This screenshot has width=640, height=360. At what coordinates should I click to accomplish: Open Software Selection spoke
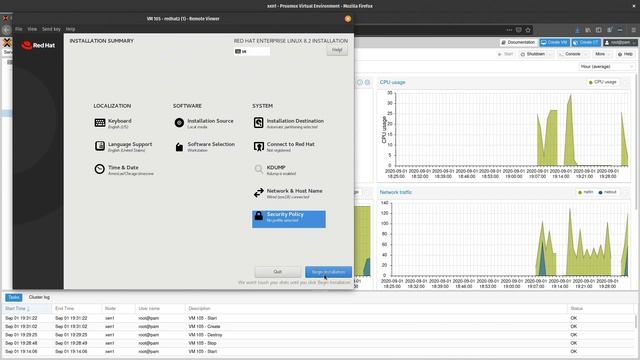coord(204,147)
